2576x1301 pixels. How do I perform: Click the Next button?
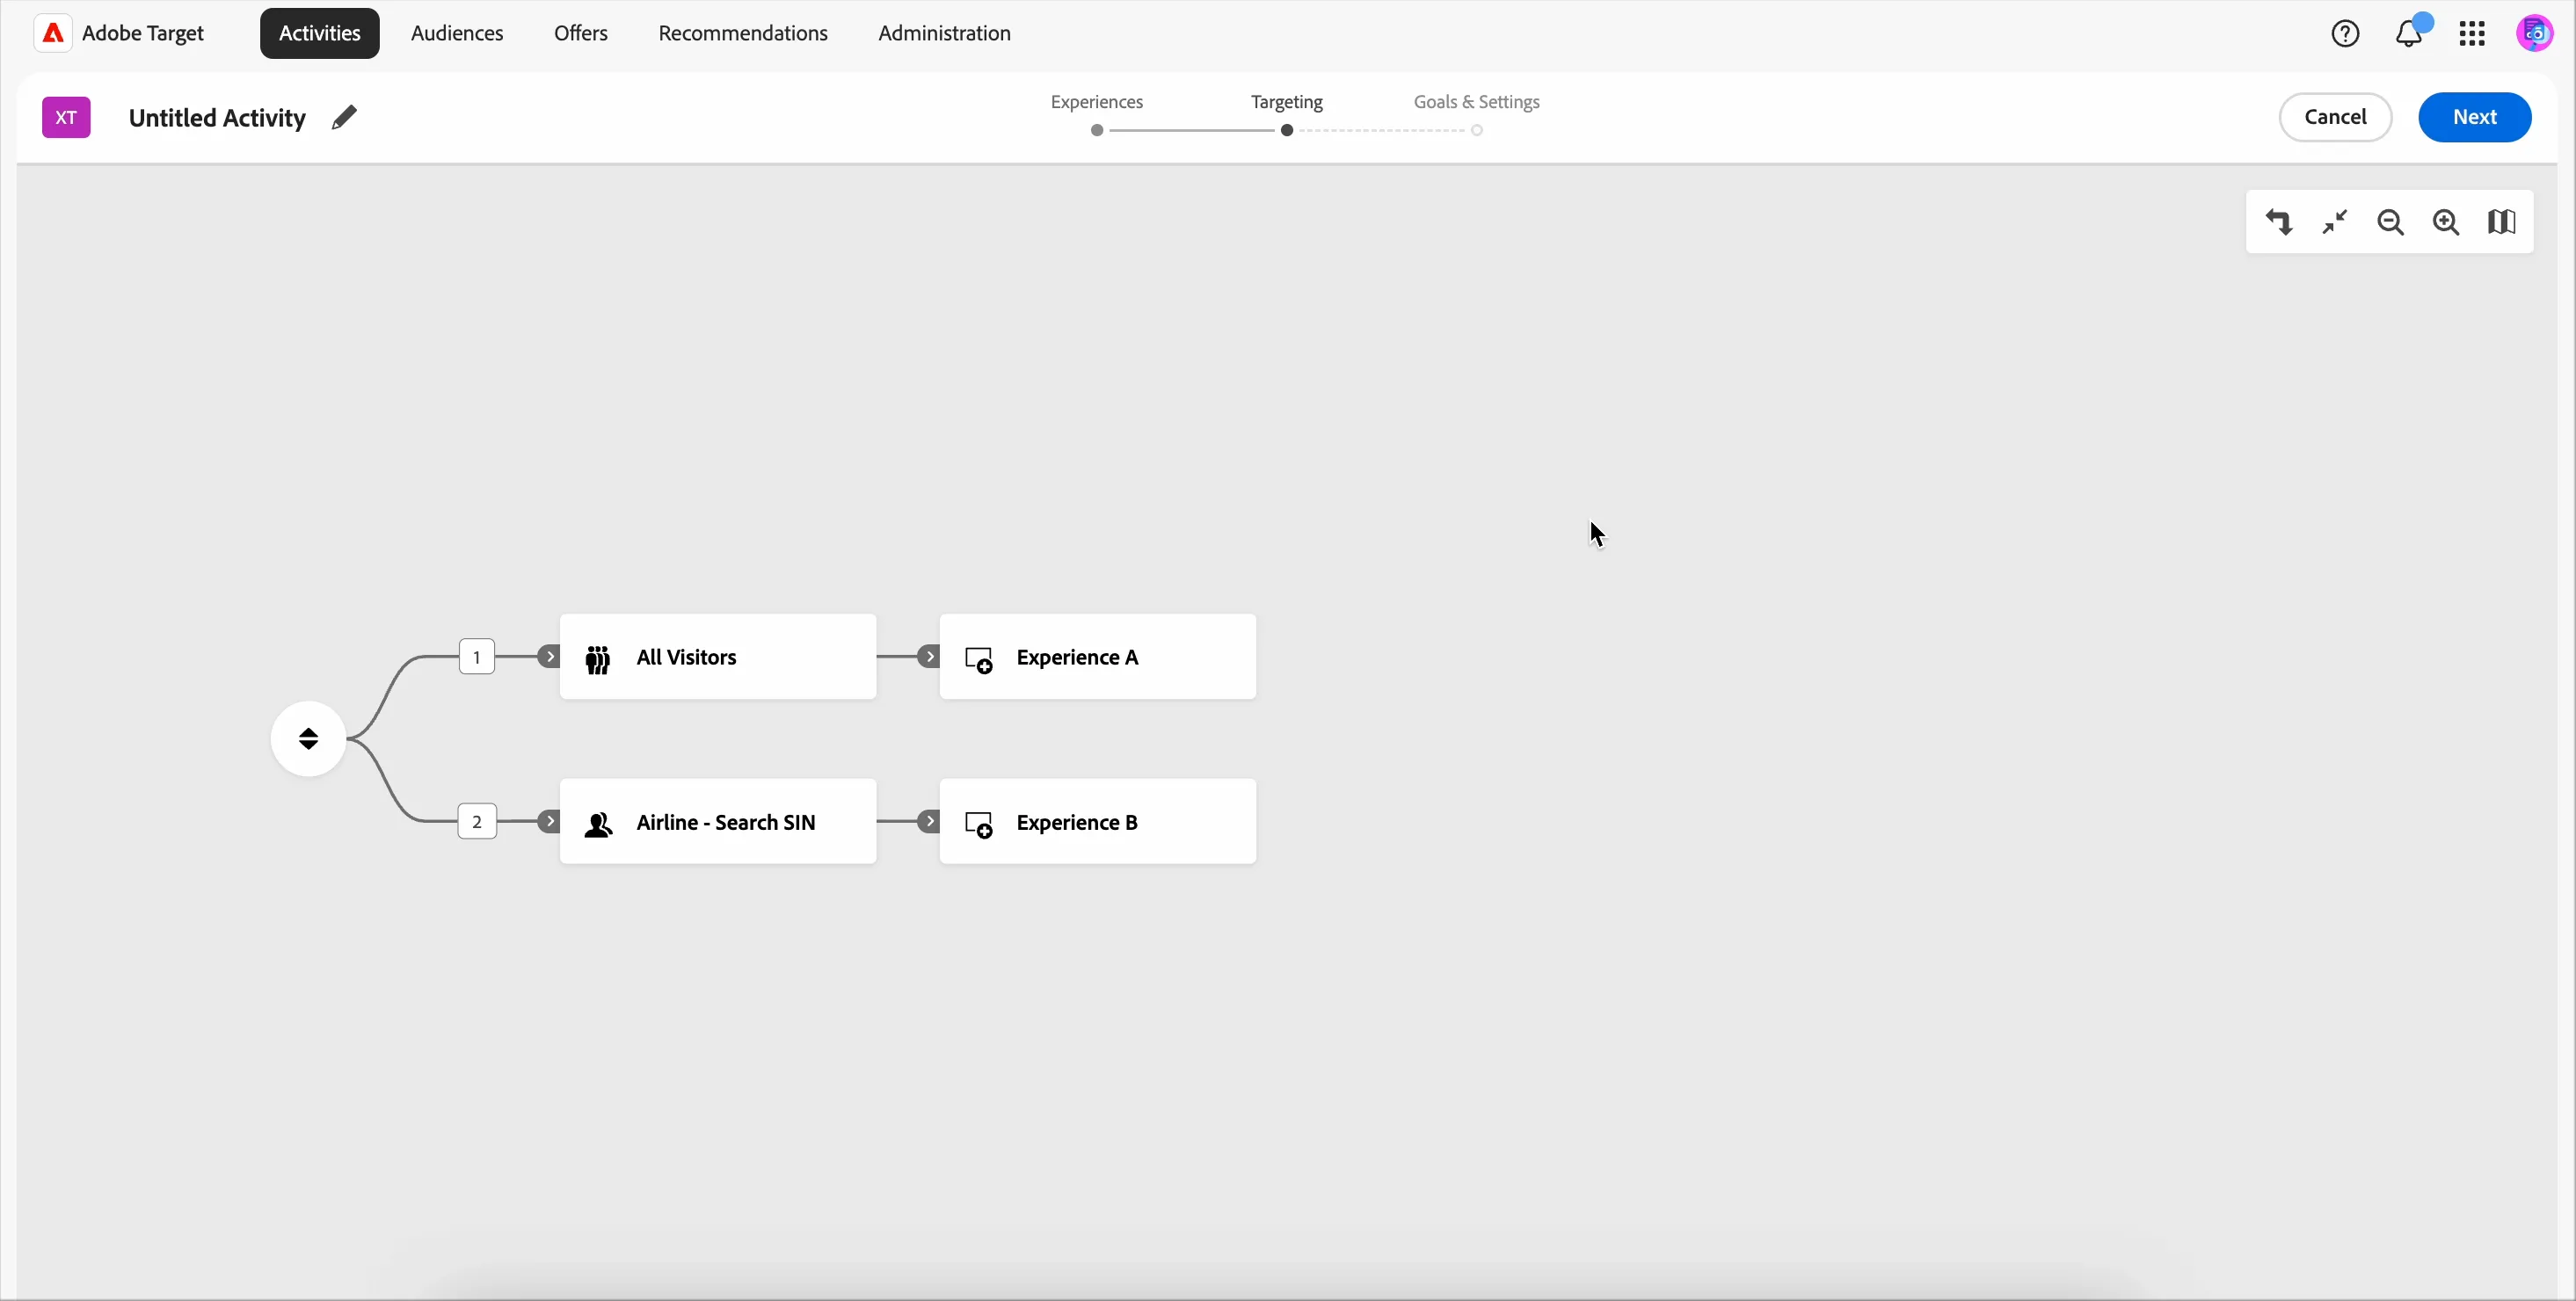click(2475, 118)
